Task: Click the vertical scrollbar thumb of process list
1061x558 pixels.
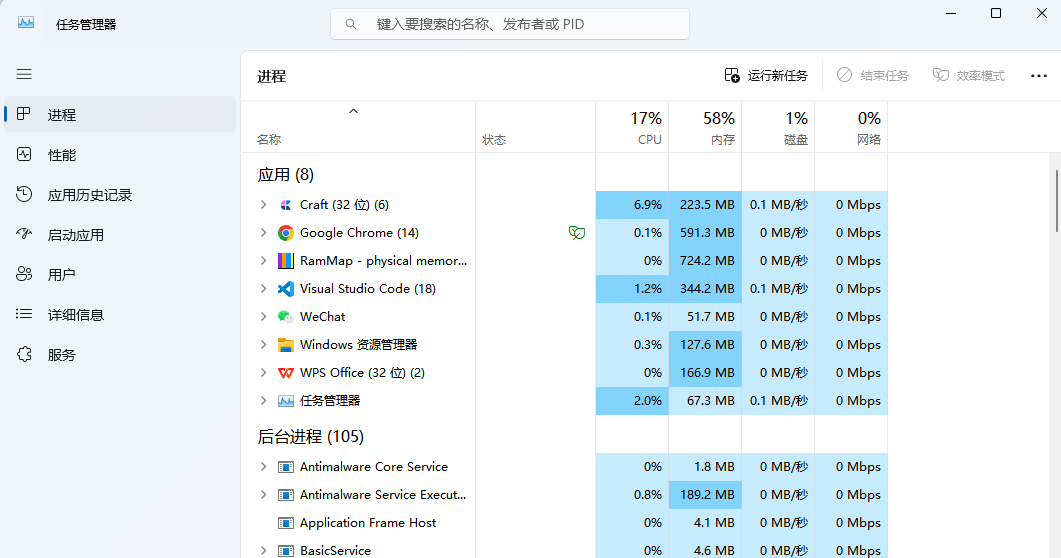Action: click(x=1056, y=201)
